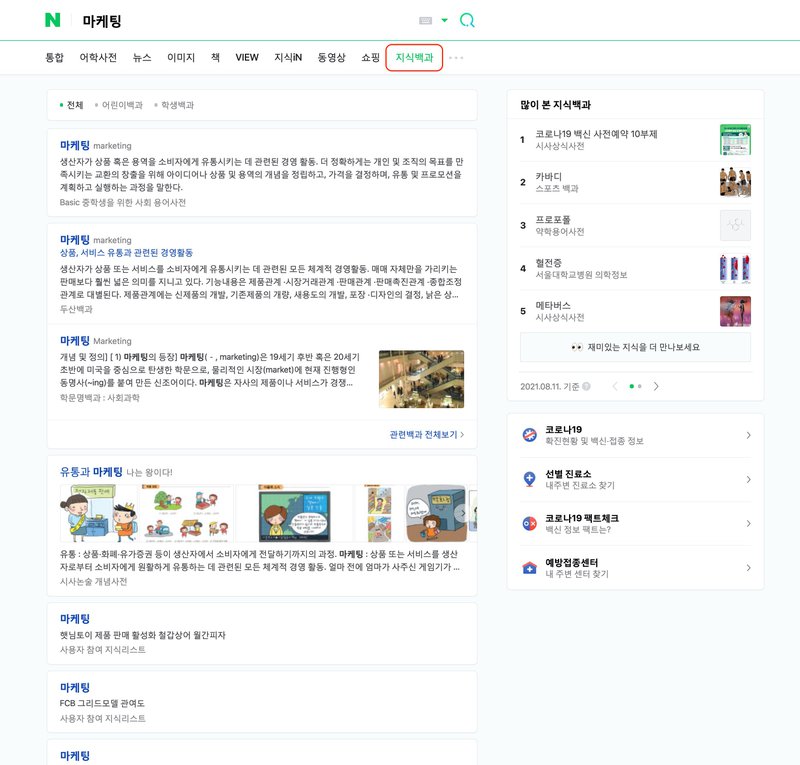Click the 카바디 sports thumbnail
The height and width of the screenshot is (765, 800).
[735, 182]
